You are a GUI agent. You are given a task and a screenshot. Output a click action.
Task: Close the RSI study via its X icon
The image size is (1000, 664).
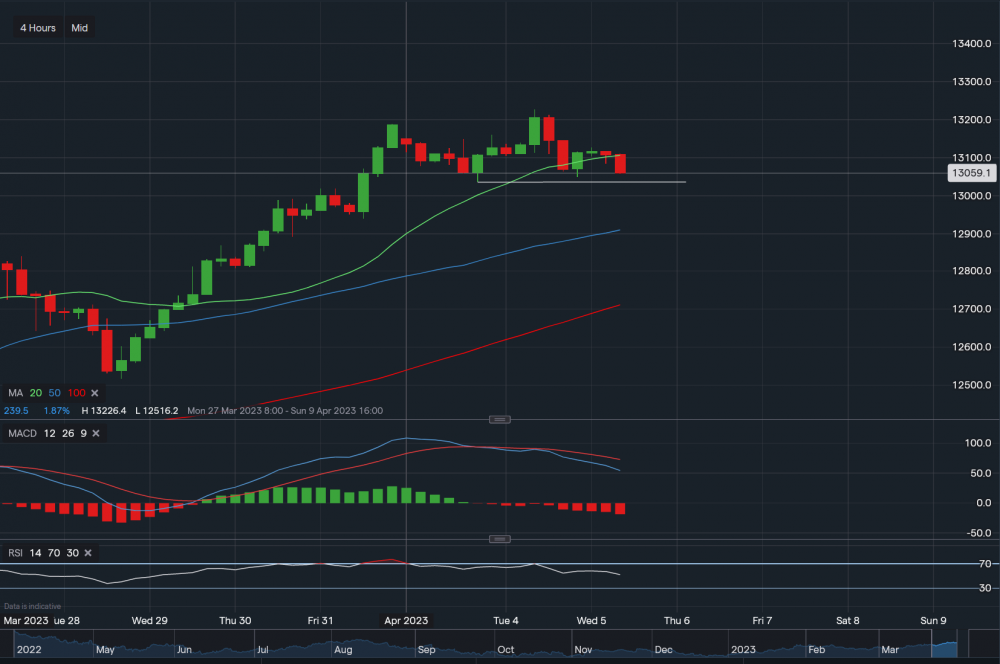87,552
